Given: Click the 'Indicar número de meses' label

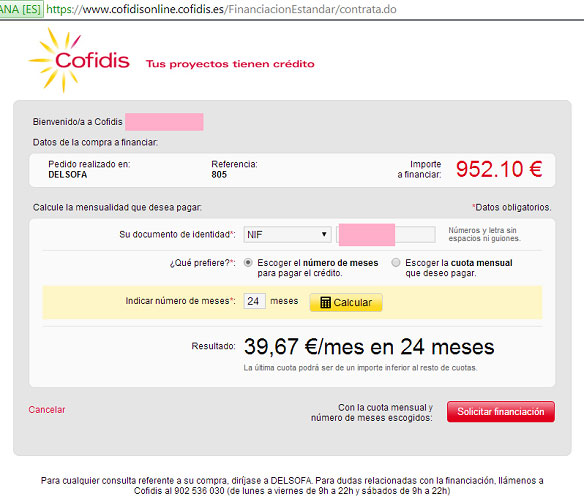Looking at the screenshot, I should (x=180, y=301).
